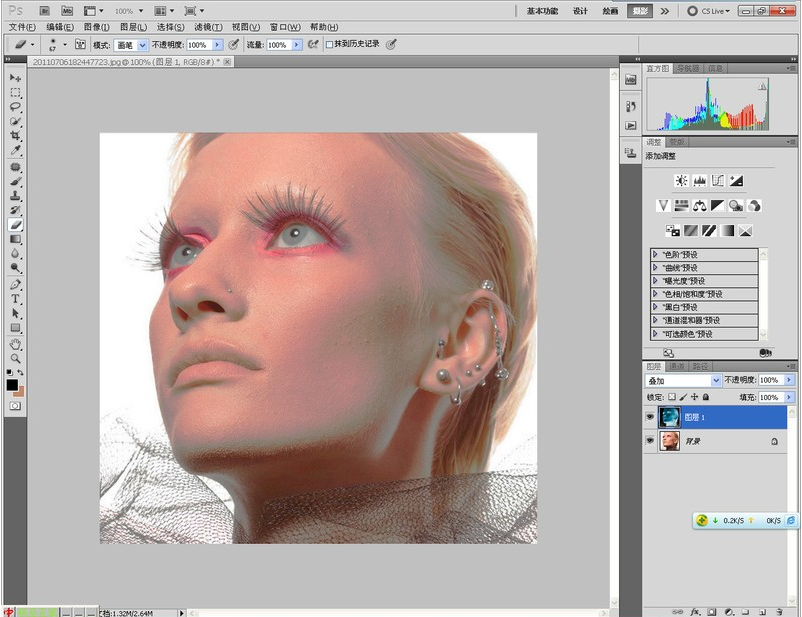Select the Hand tool
This screenshot has width=802, height=617.
click(15, 343)
